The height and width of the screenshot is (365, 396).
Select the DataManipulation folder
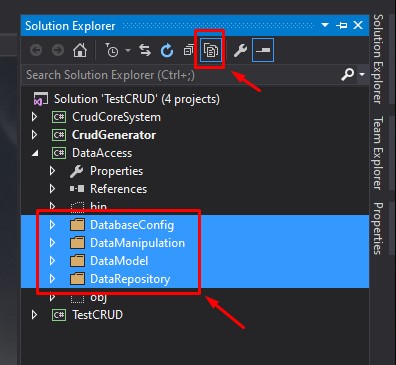coord(137,243)
